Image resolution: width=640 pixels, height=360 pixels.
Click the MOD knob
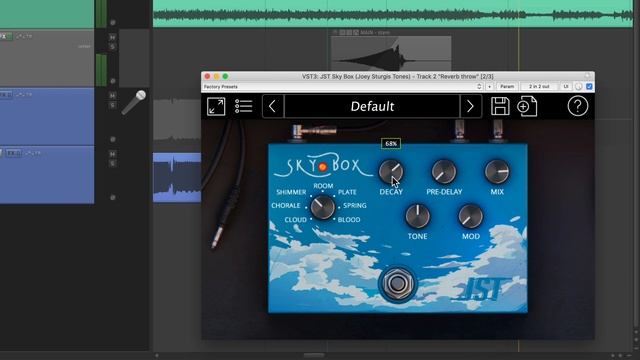pos(470,216)
